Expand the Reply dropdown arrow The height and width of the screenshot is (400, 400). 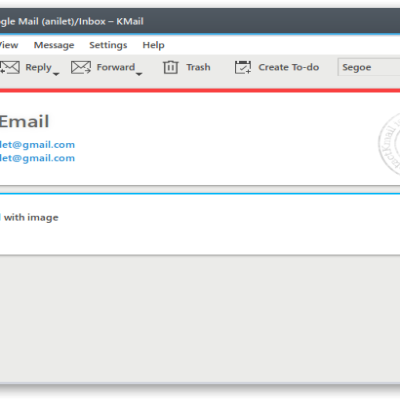pyautogui.click(x=56, y=74)
